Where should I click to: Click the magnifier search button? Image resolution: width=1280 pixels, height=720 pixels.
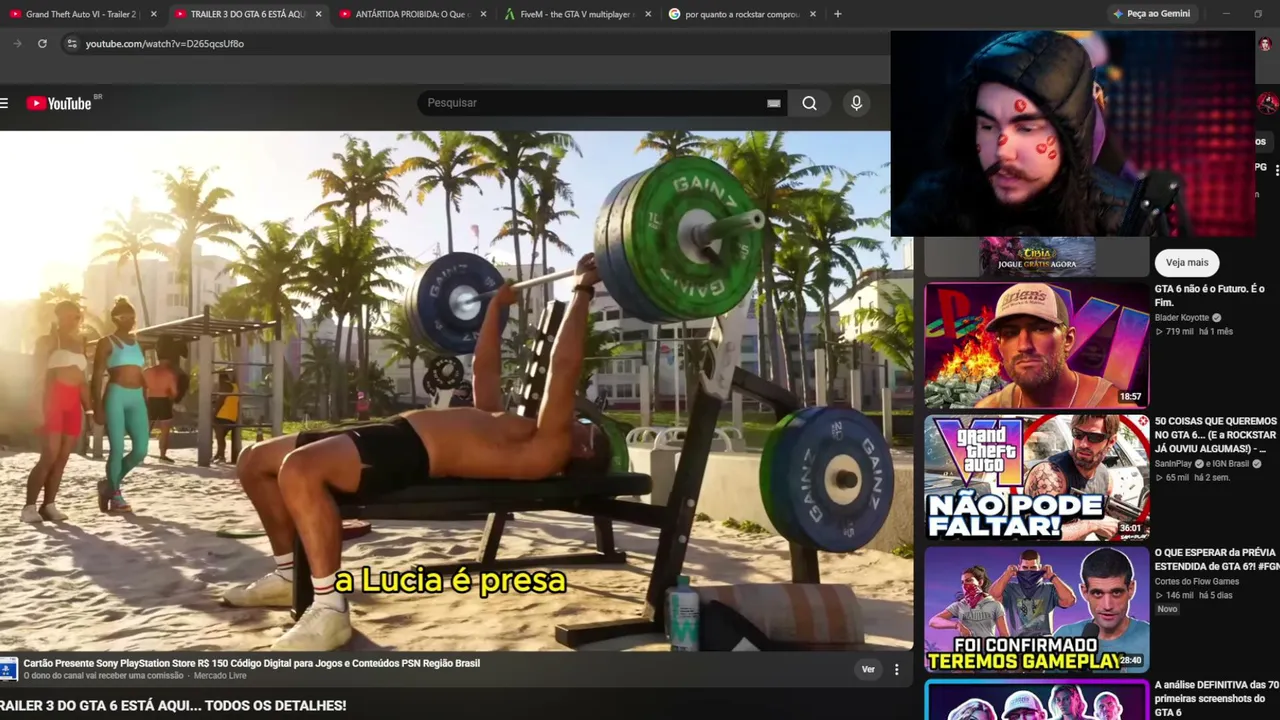(809, 103)
